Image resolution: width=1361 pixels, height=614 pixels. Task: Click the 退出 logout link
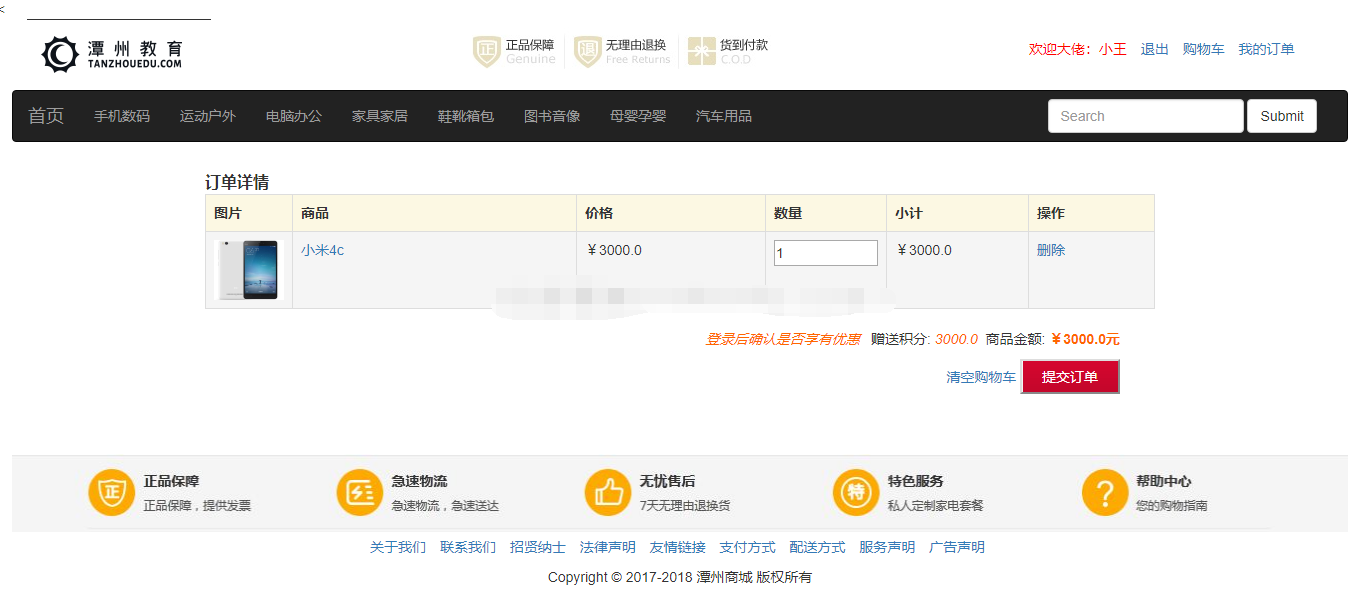click(1155, 49)
